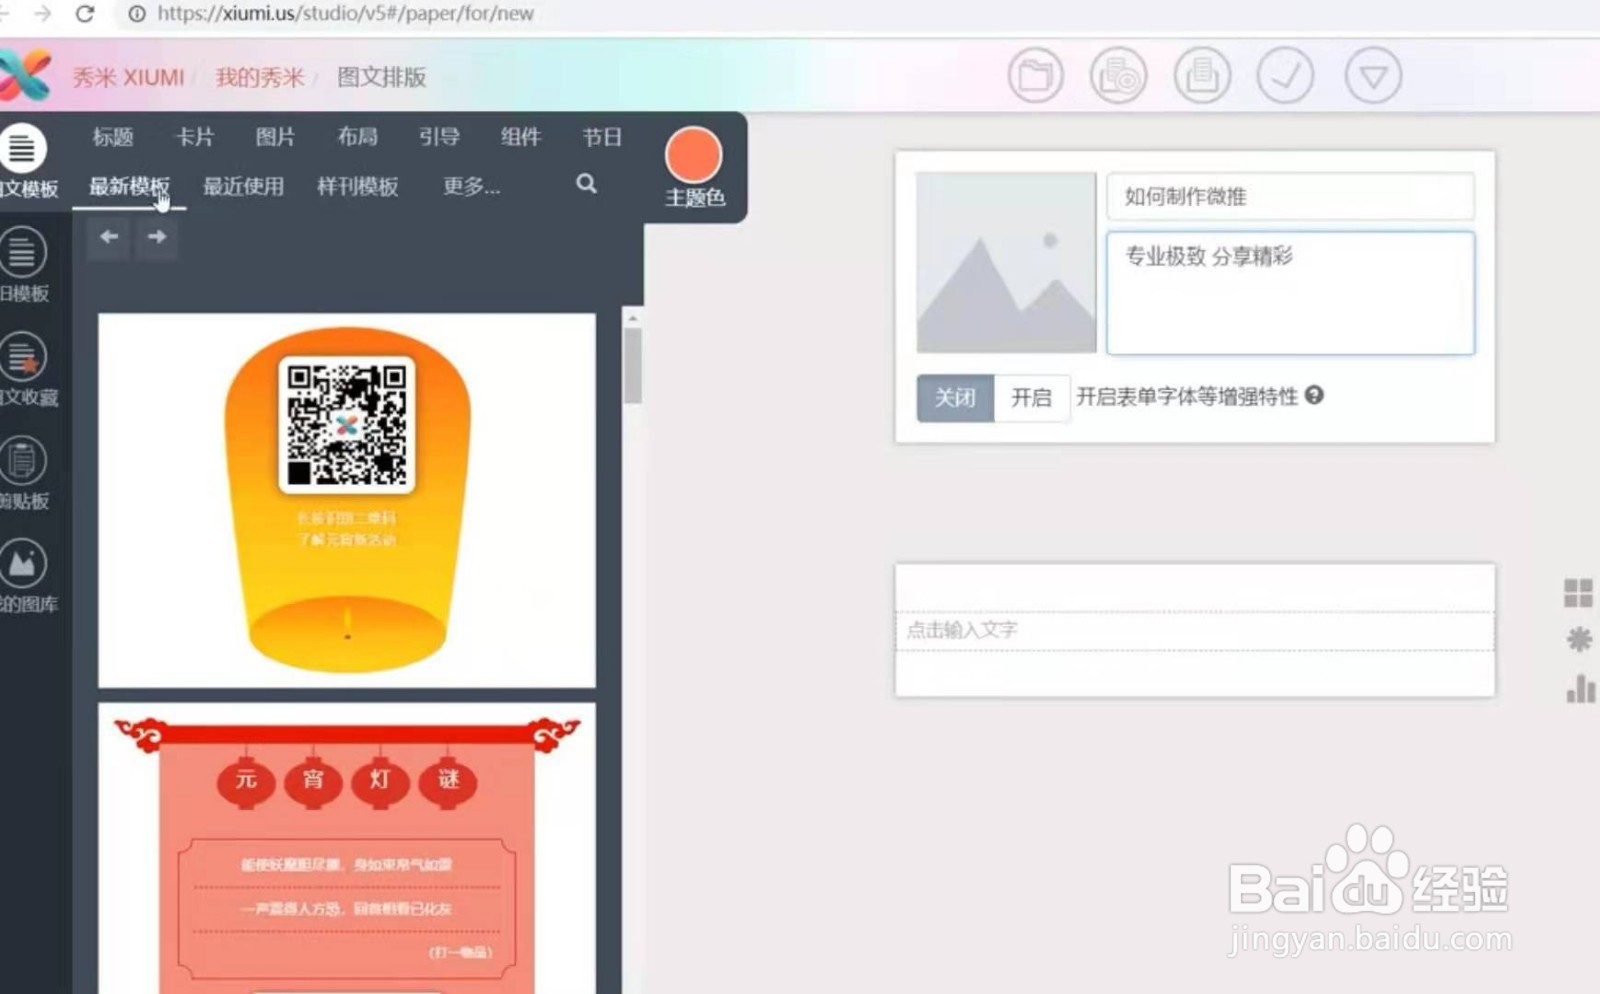Go to previous template page arrow
Screen dimensions: 1600x994
click(109, 237)
